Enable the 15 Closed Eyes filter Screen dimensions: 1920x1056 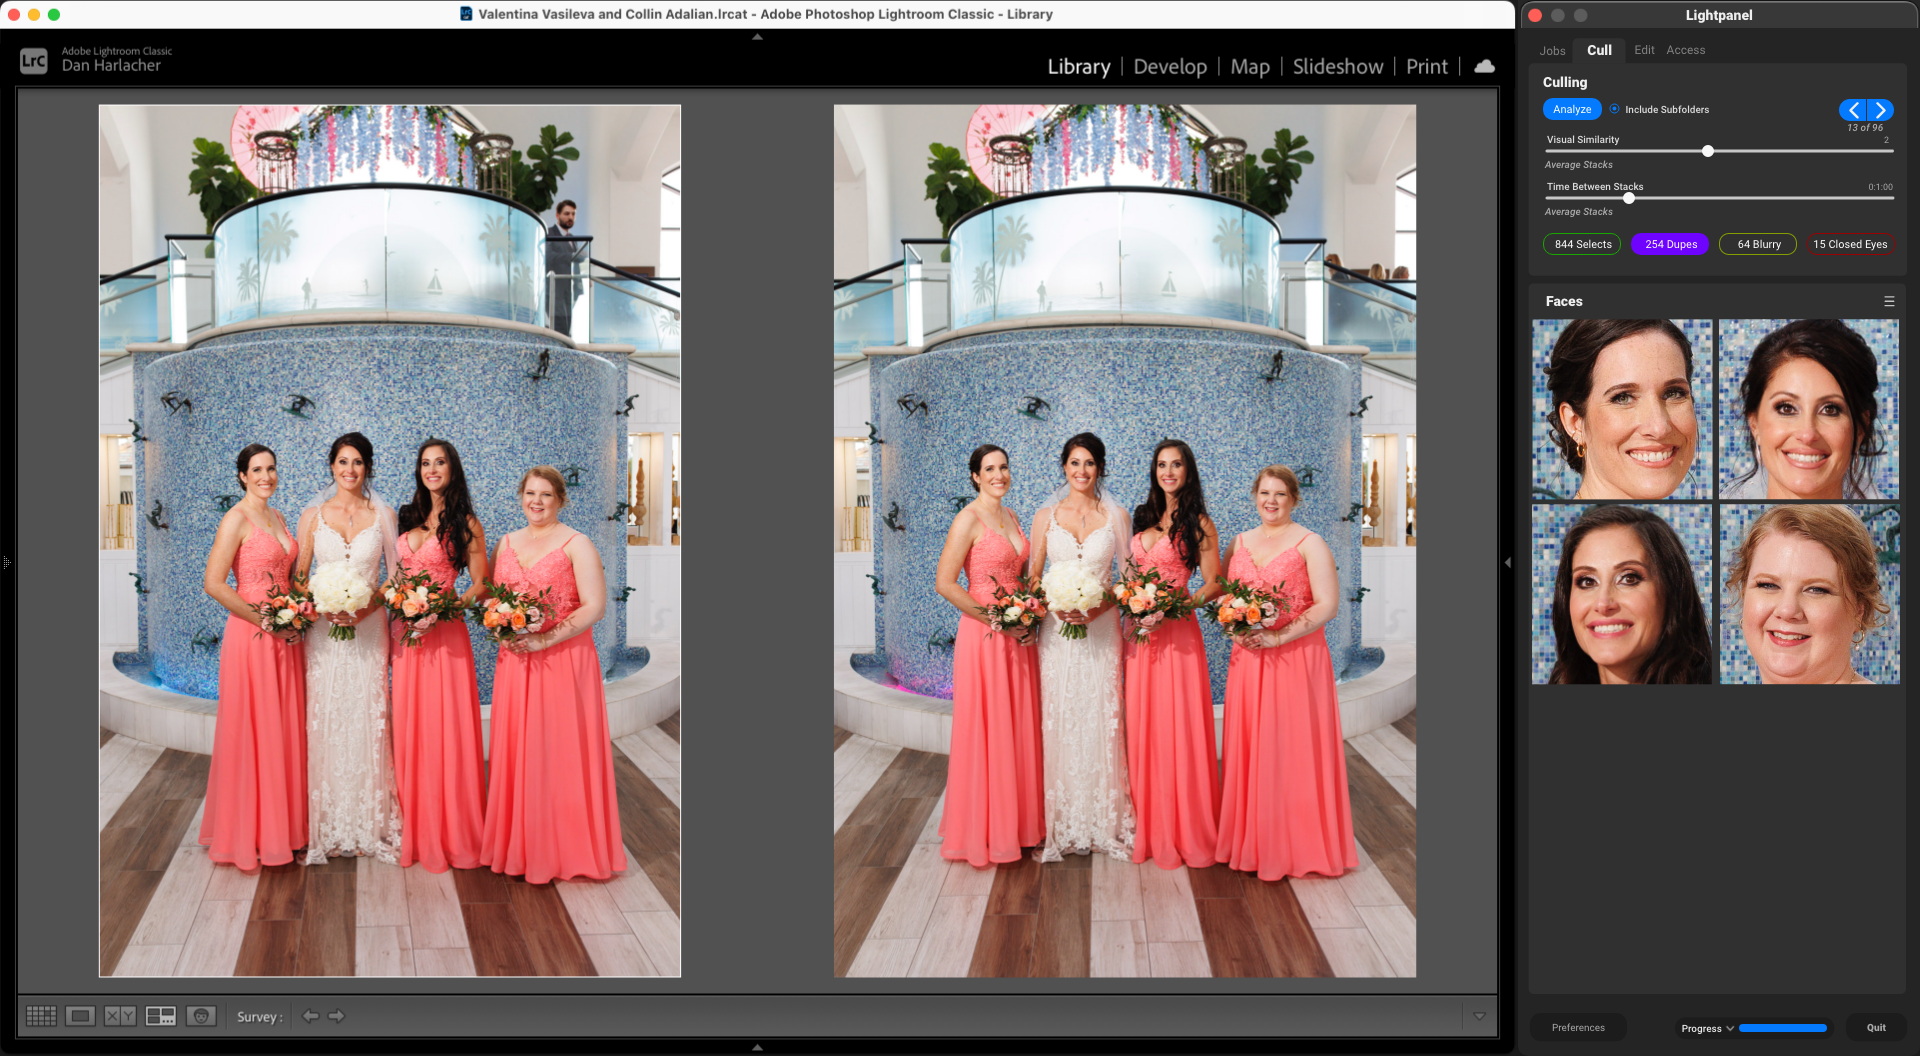coord(1850,244)
